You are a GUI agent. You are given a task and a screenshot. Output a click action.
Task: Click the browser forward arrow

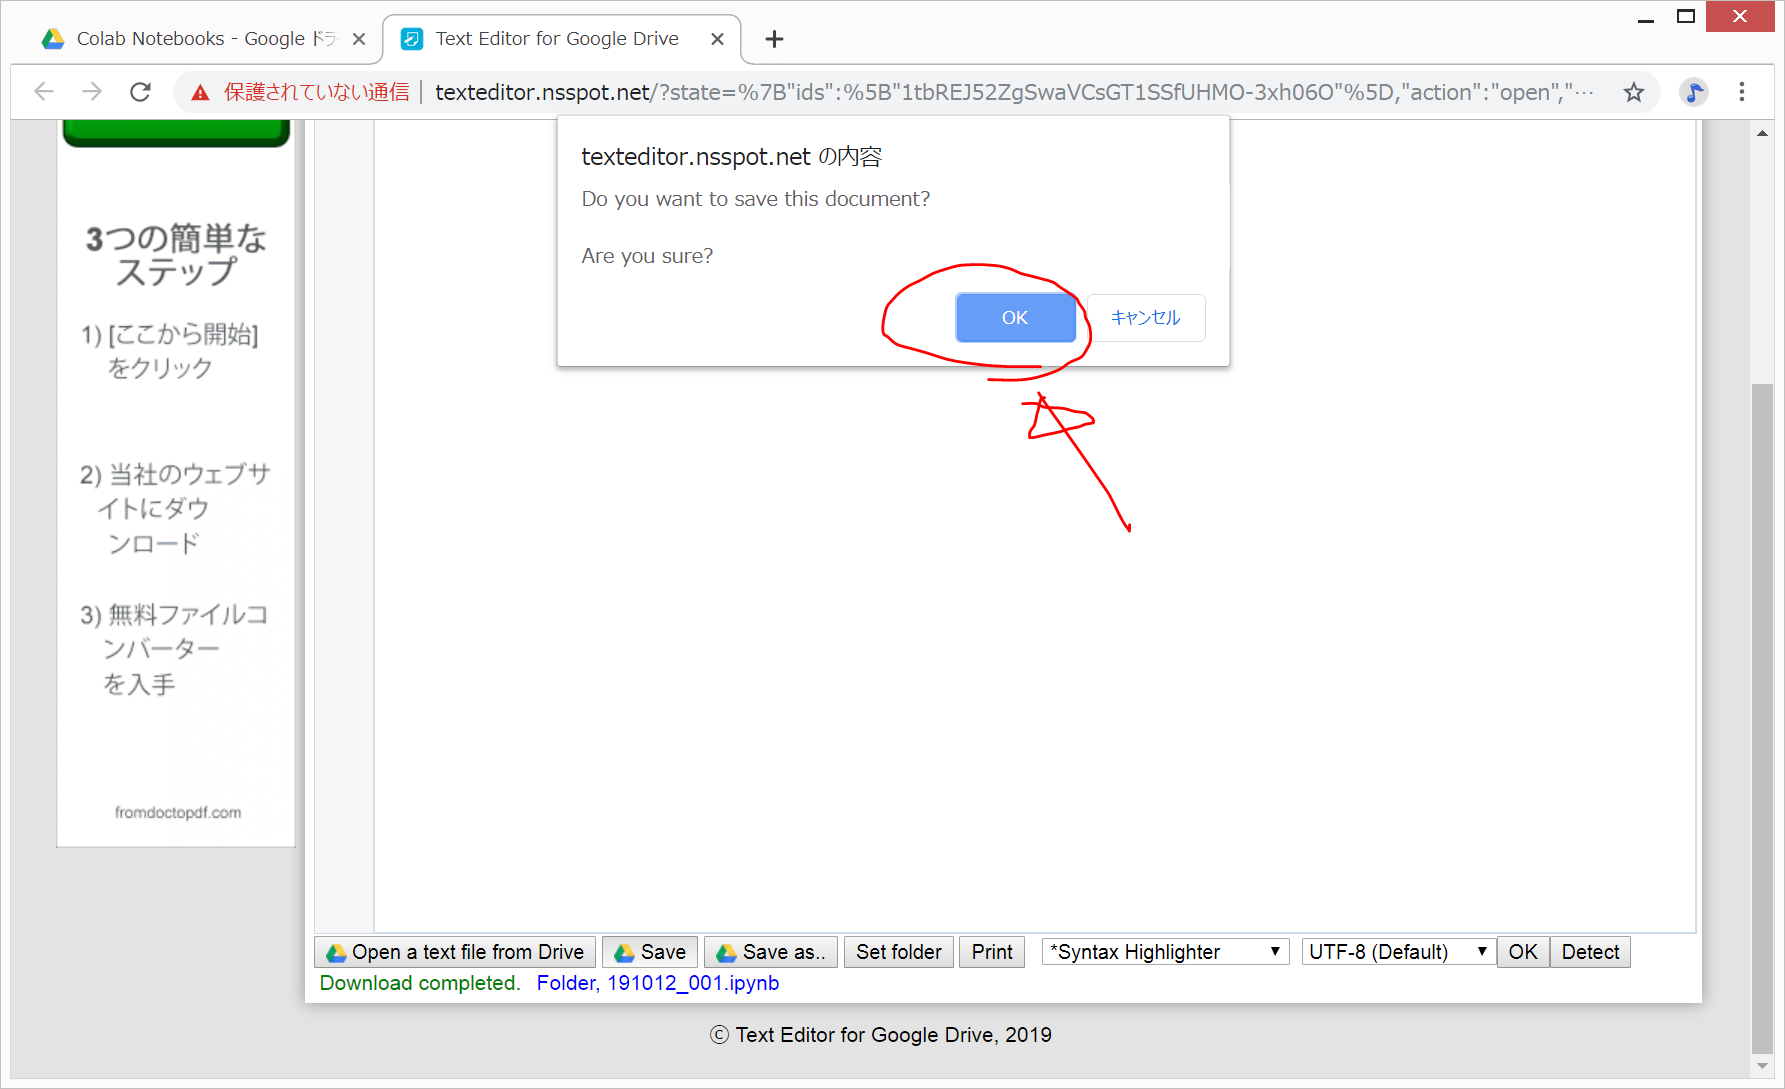[x=92, y=92]
